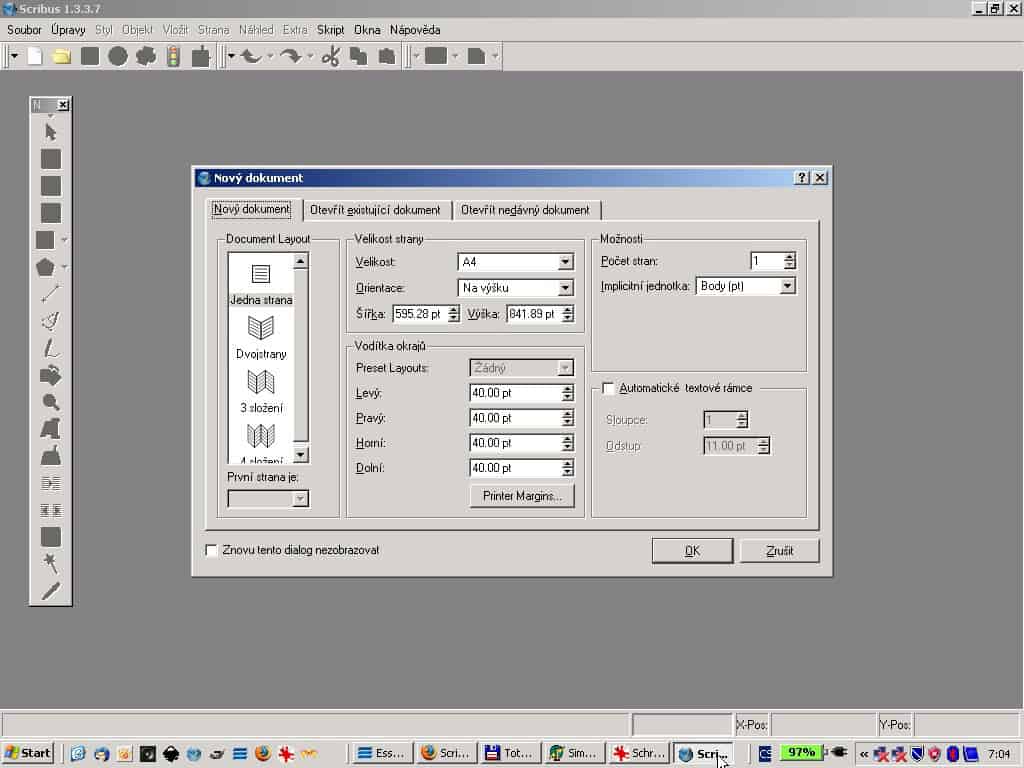Click the Zrušit button
Screen dimensions: 1024x768
(779, 551)
